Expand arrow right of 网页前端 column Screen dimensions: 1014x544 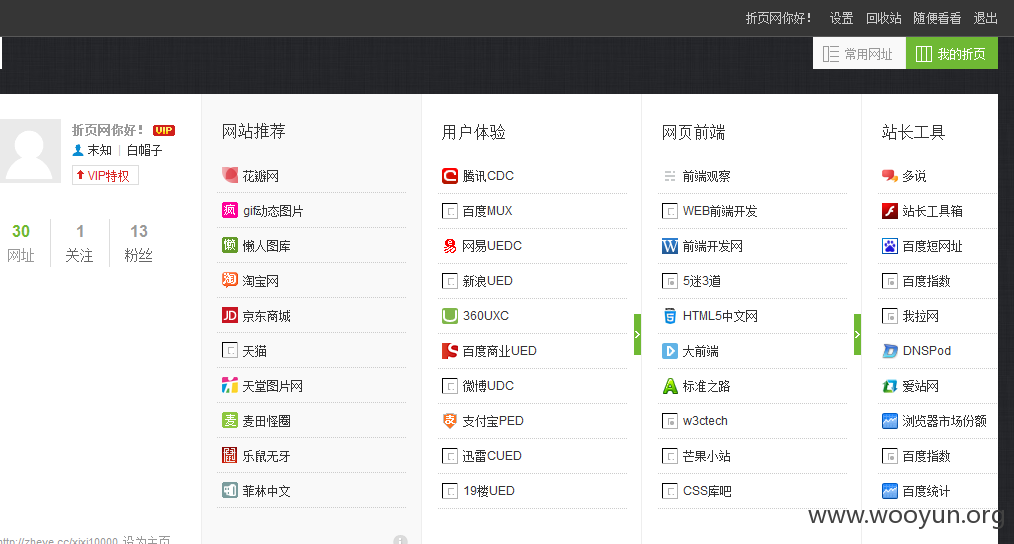tap(858, 334)
